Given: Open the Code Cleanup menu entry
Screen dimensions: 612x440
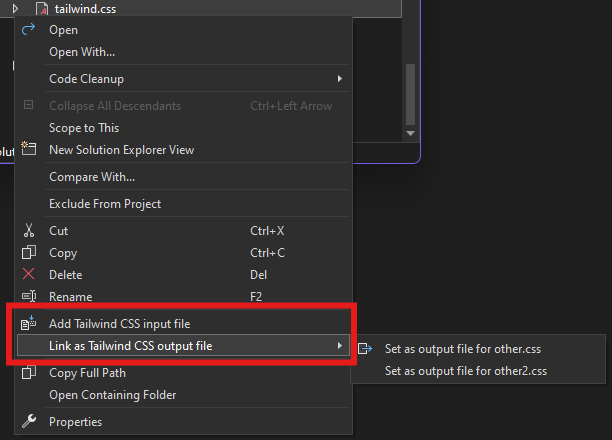Looking at the screenshot, I should point(183,79).
